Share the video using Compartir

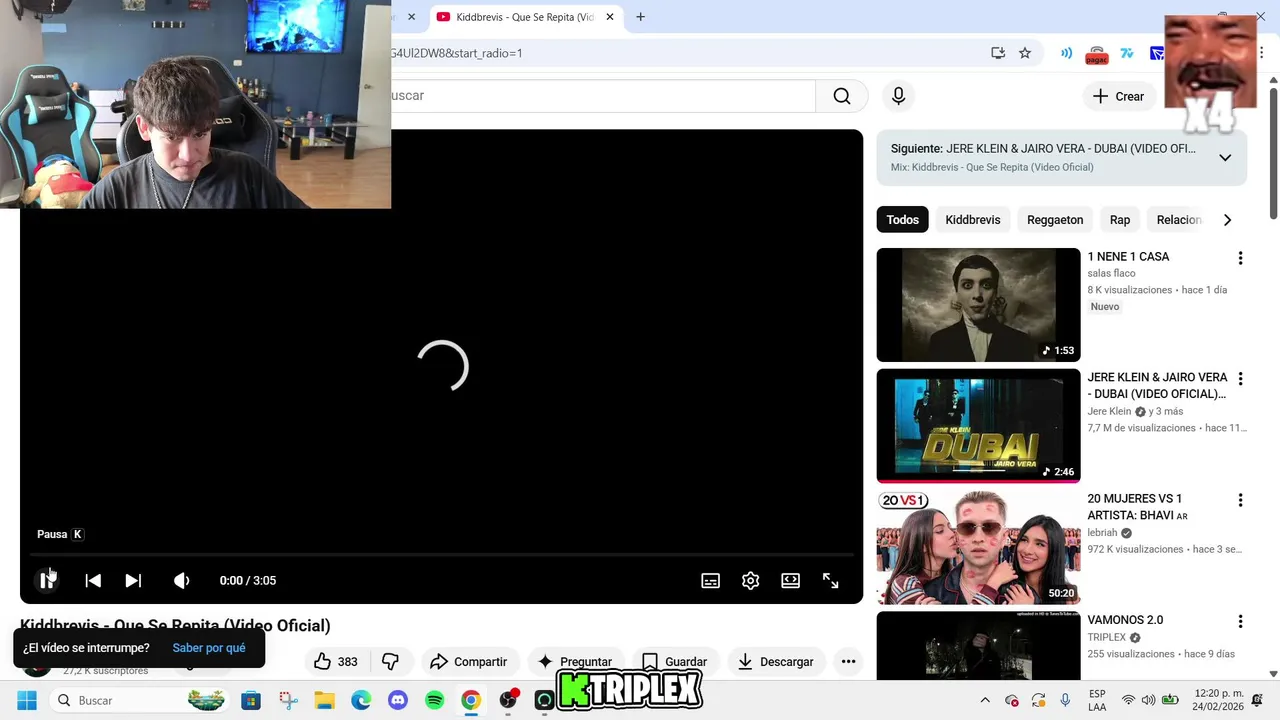pyautogui.click(x=468, y=662)
